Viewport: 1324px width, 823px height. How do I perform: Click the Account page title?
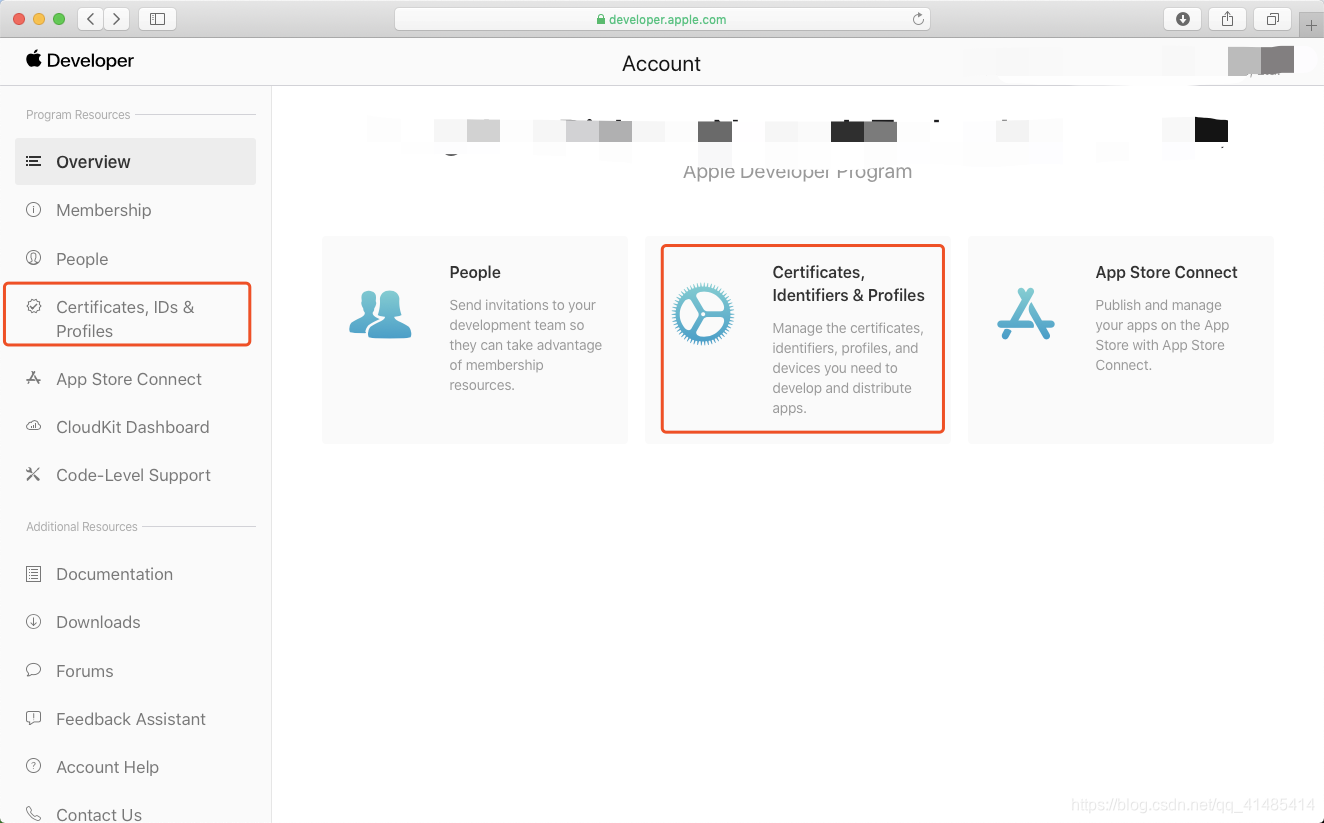(661, 63)
